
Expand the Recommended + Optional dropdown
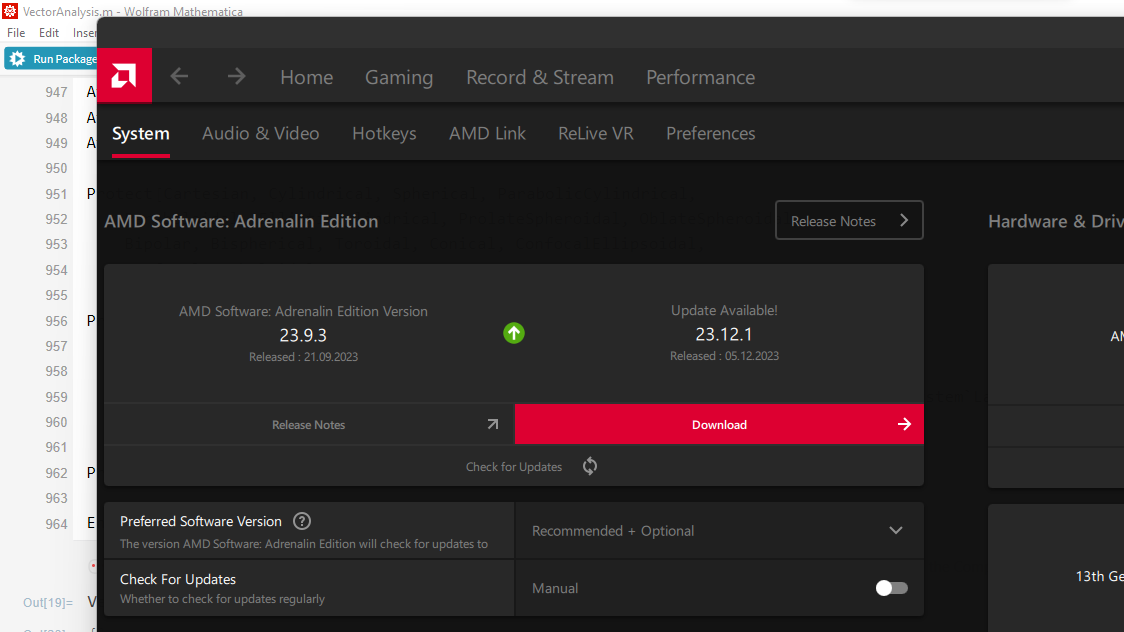(x=719, y=530)
